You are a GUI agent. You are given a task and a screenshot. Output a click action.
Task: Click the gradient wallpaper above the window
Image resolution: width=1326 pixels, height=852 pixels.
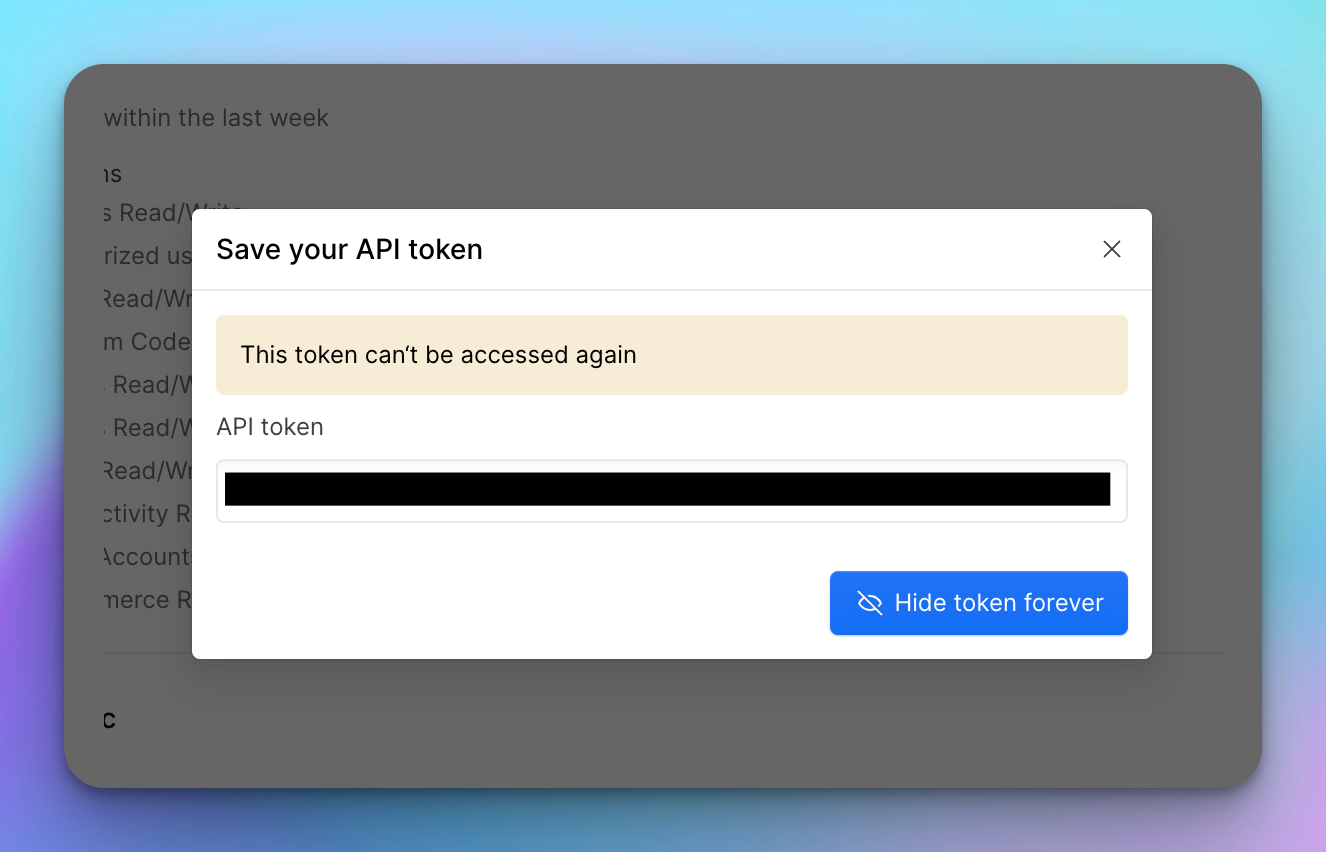(x=663, y=30)
